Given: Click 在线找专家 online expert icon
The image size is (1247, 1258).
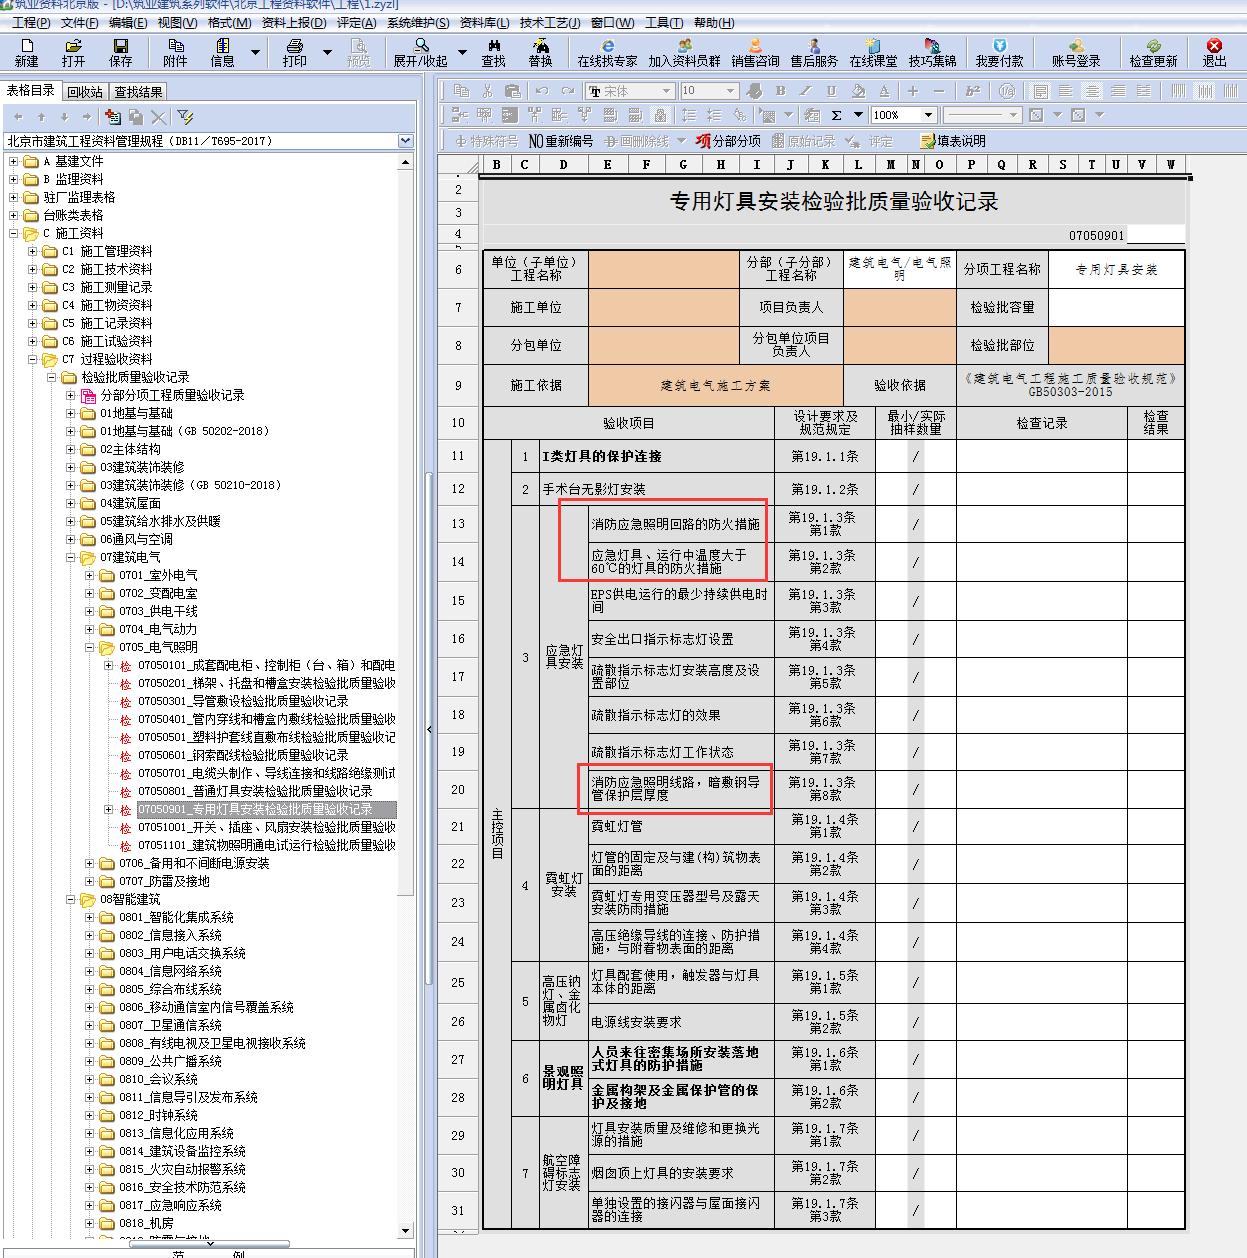Looking at the screenshot, I should click(608, 53).
